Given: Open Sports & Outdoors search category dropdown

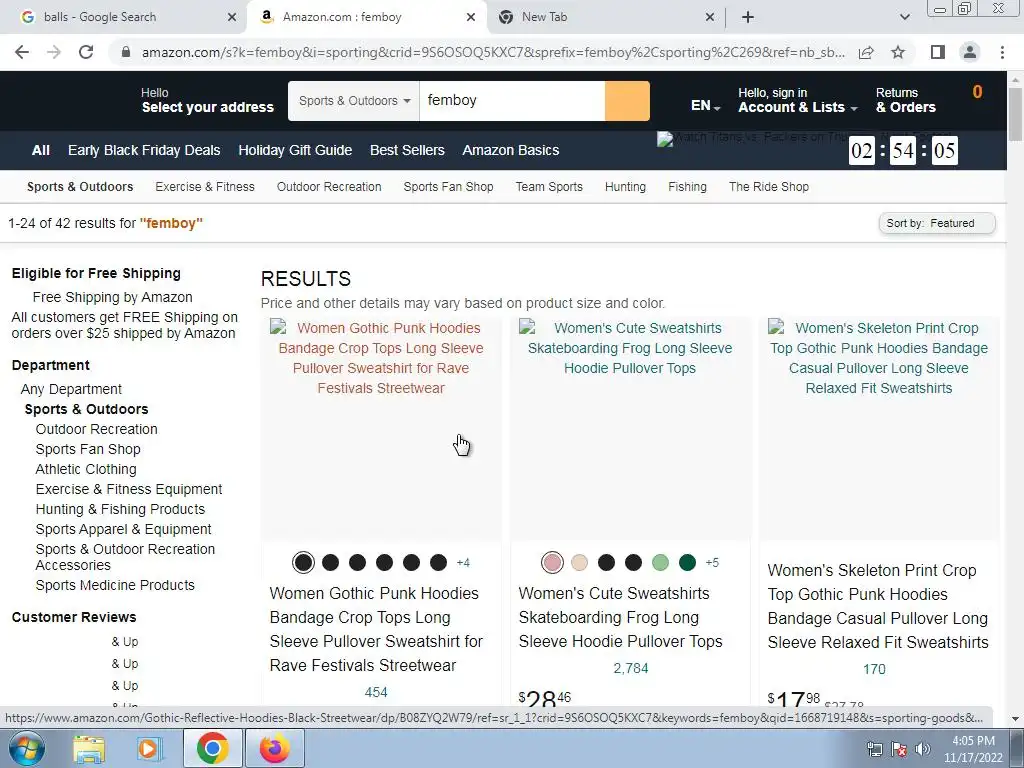Looking at the screenshot, I should click(354, 101).
